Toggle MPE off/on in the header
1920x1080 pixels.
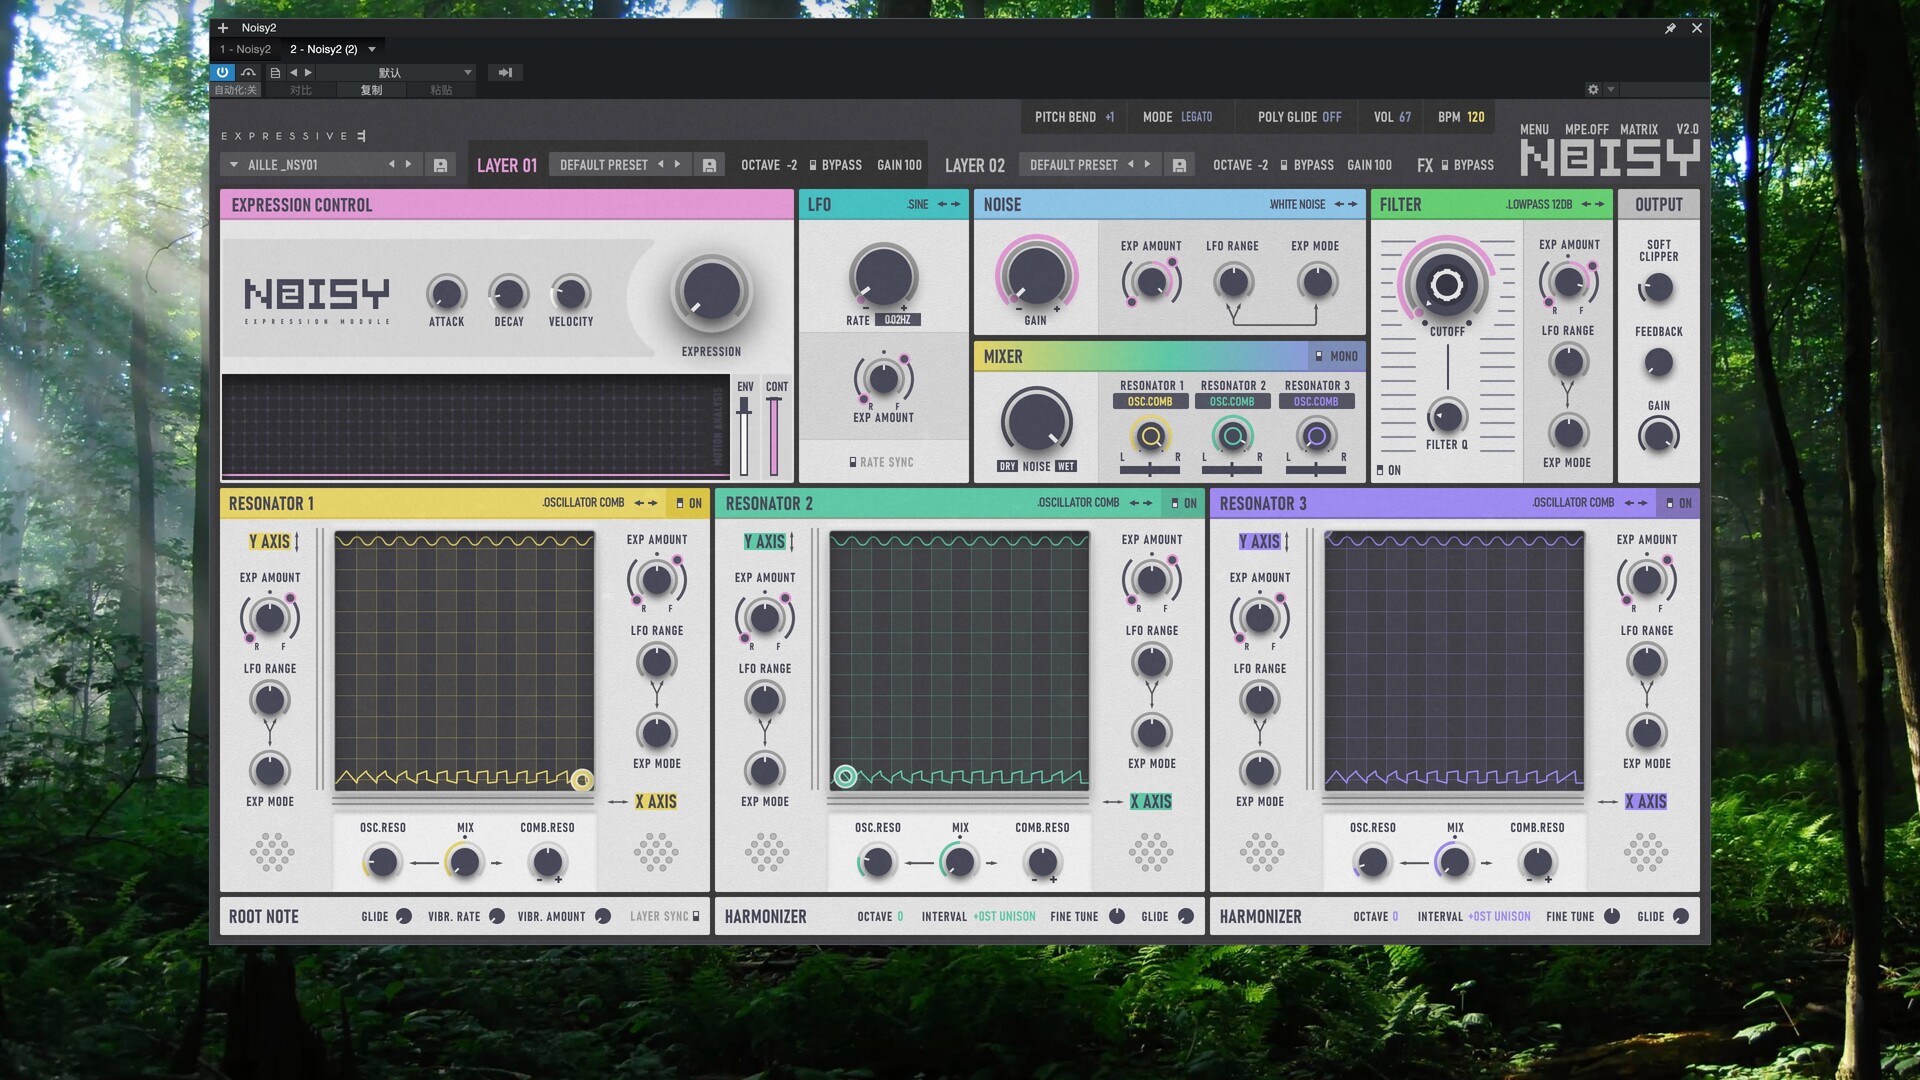(x=1586, y=129)
